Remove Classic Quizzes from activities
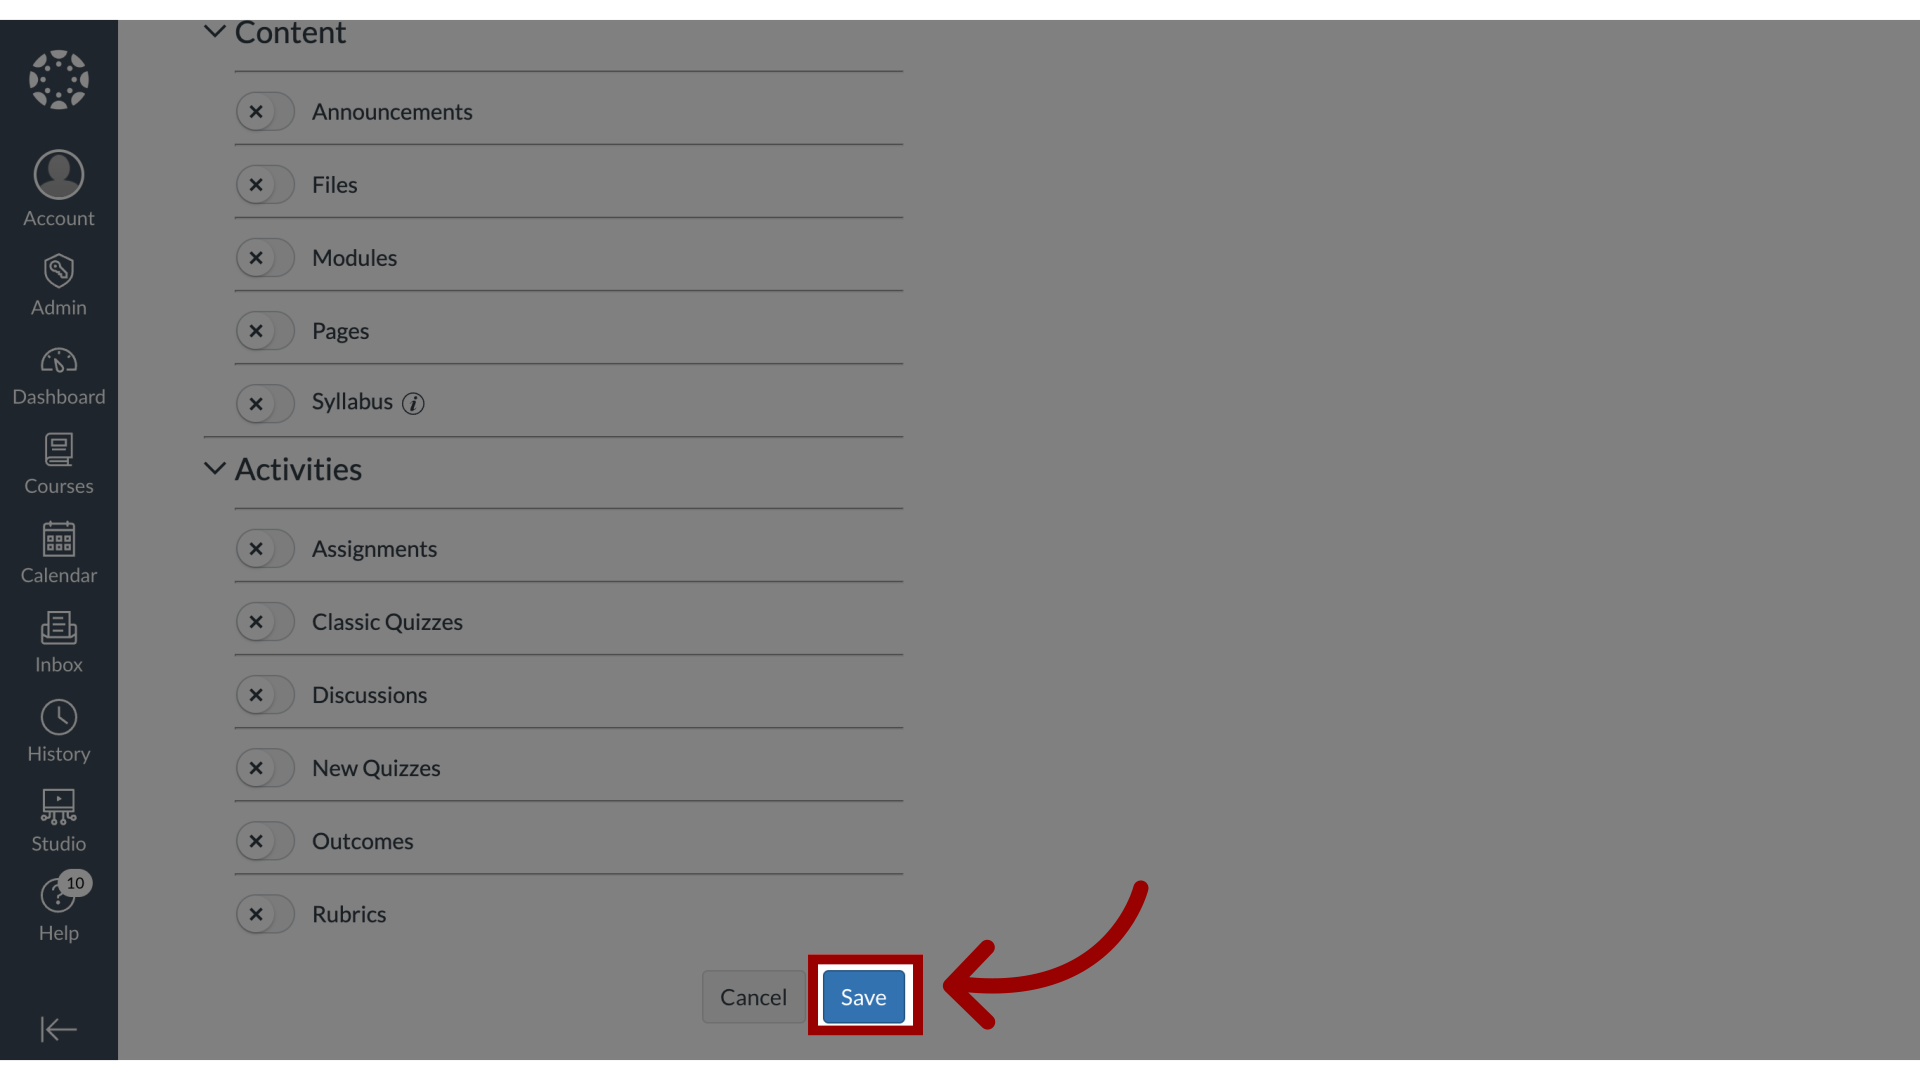Screen dimensions: 1920x1080 (x=255, y=621)
